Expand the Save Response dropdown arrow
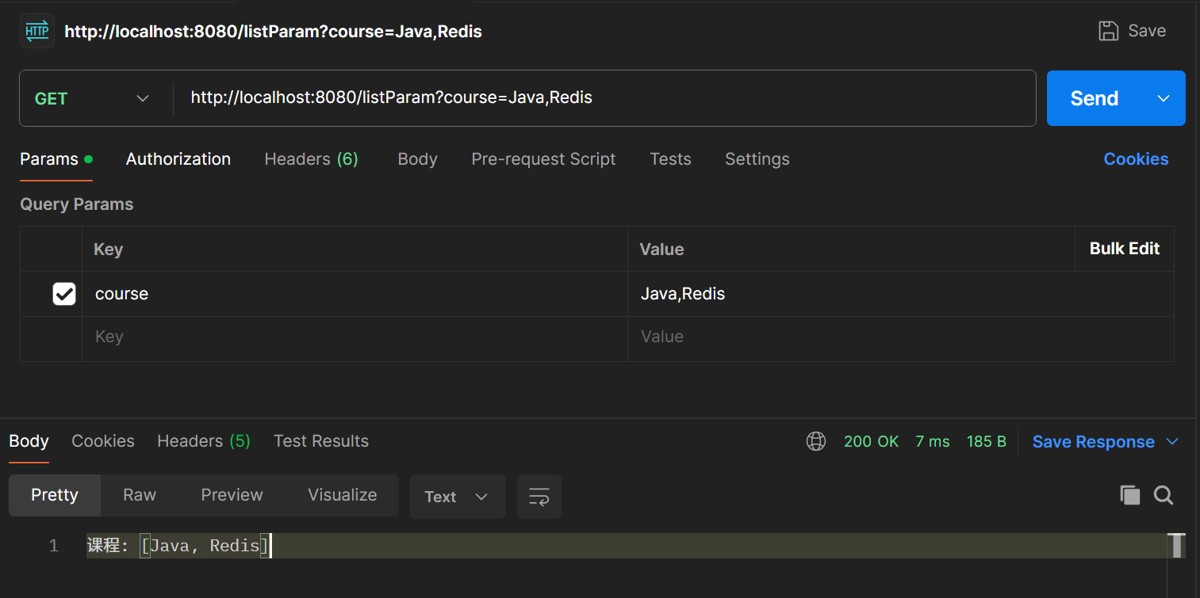Viewport: 1200px width, 598px height. (1173, 441)
